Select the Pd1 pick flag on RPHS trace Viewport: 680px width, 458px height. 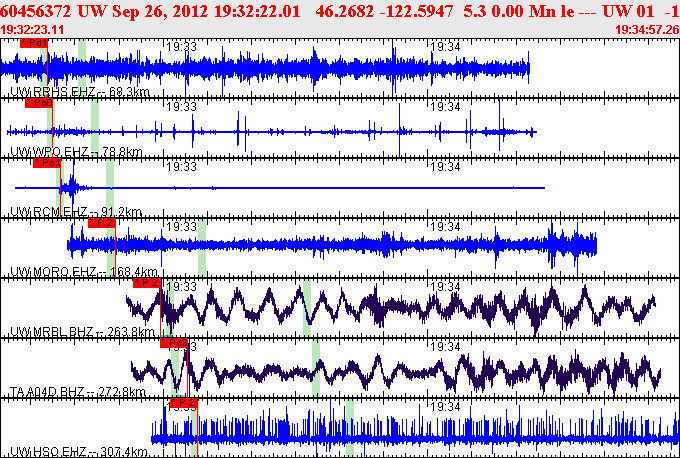(33, 43)
